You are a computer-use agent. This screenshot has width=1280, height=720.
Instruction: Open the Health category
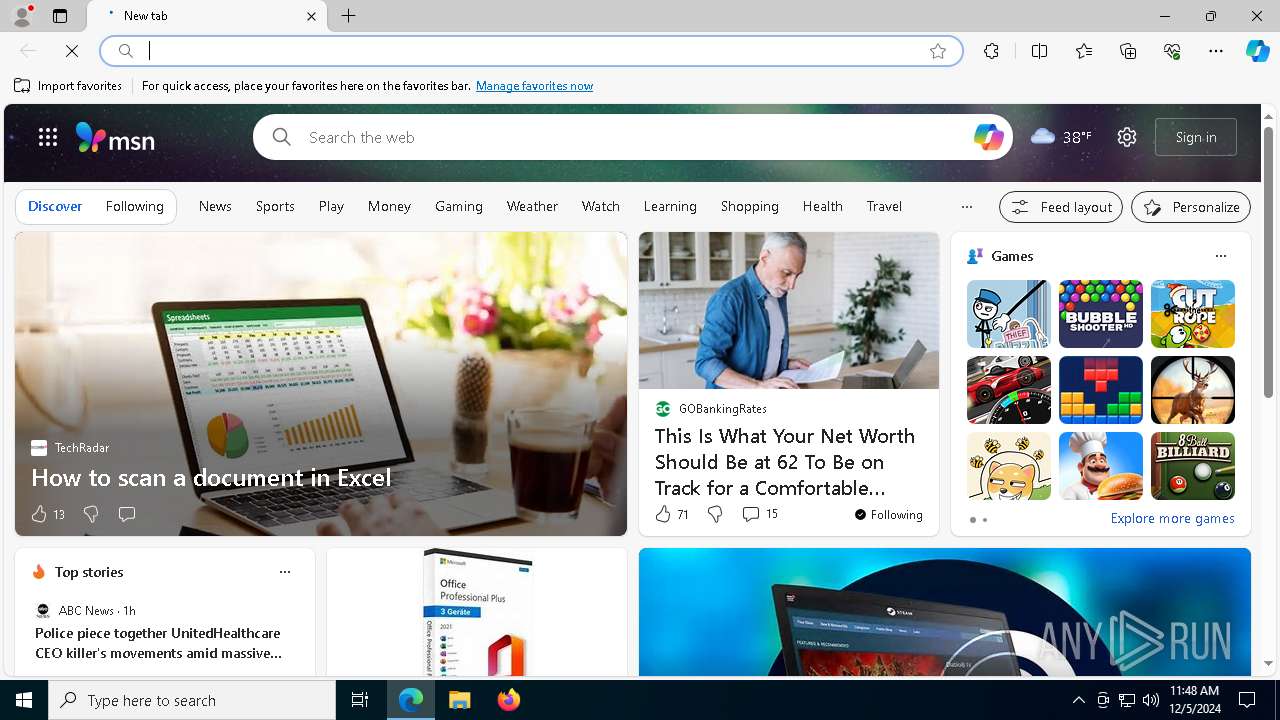(x=823, y=206)
